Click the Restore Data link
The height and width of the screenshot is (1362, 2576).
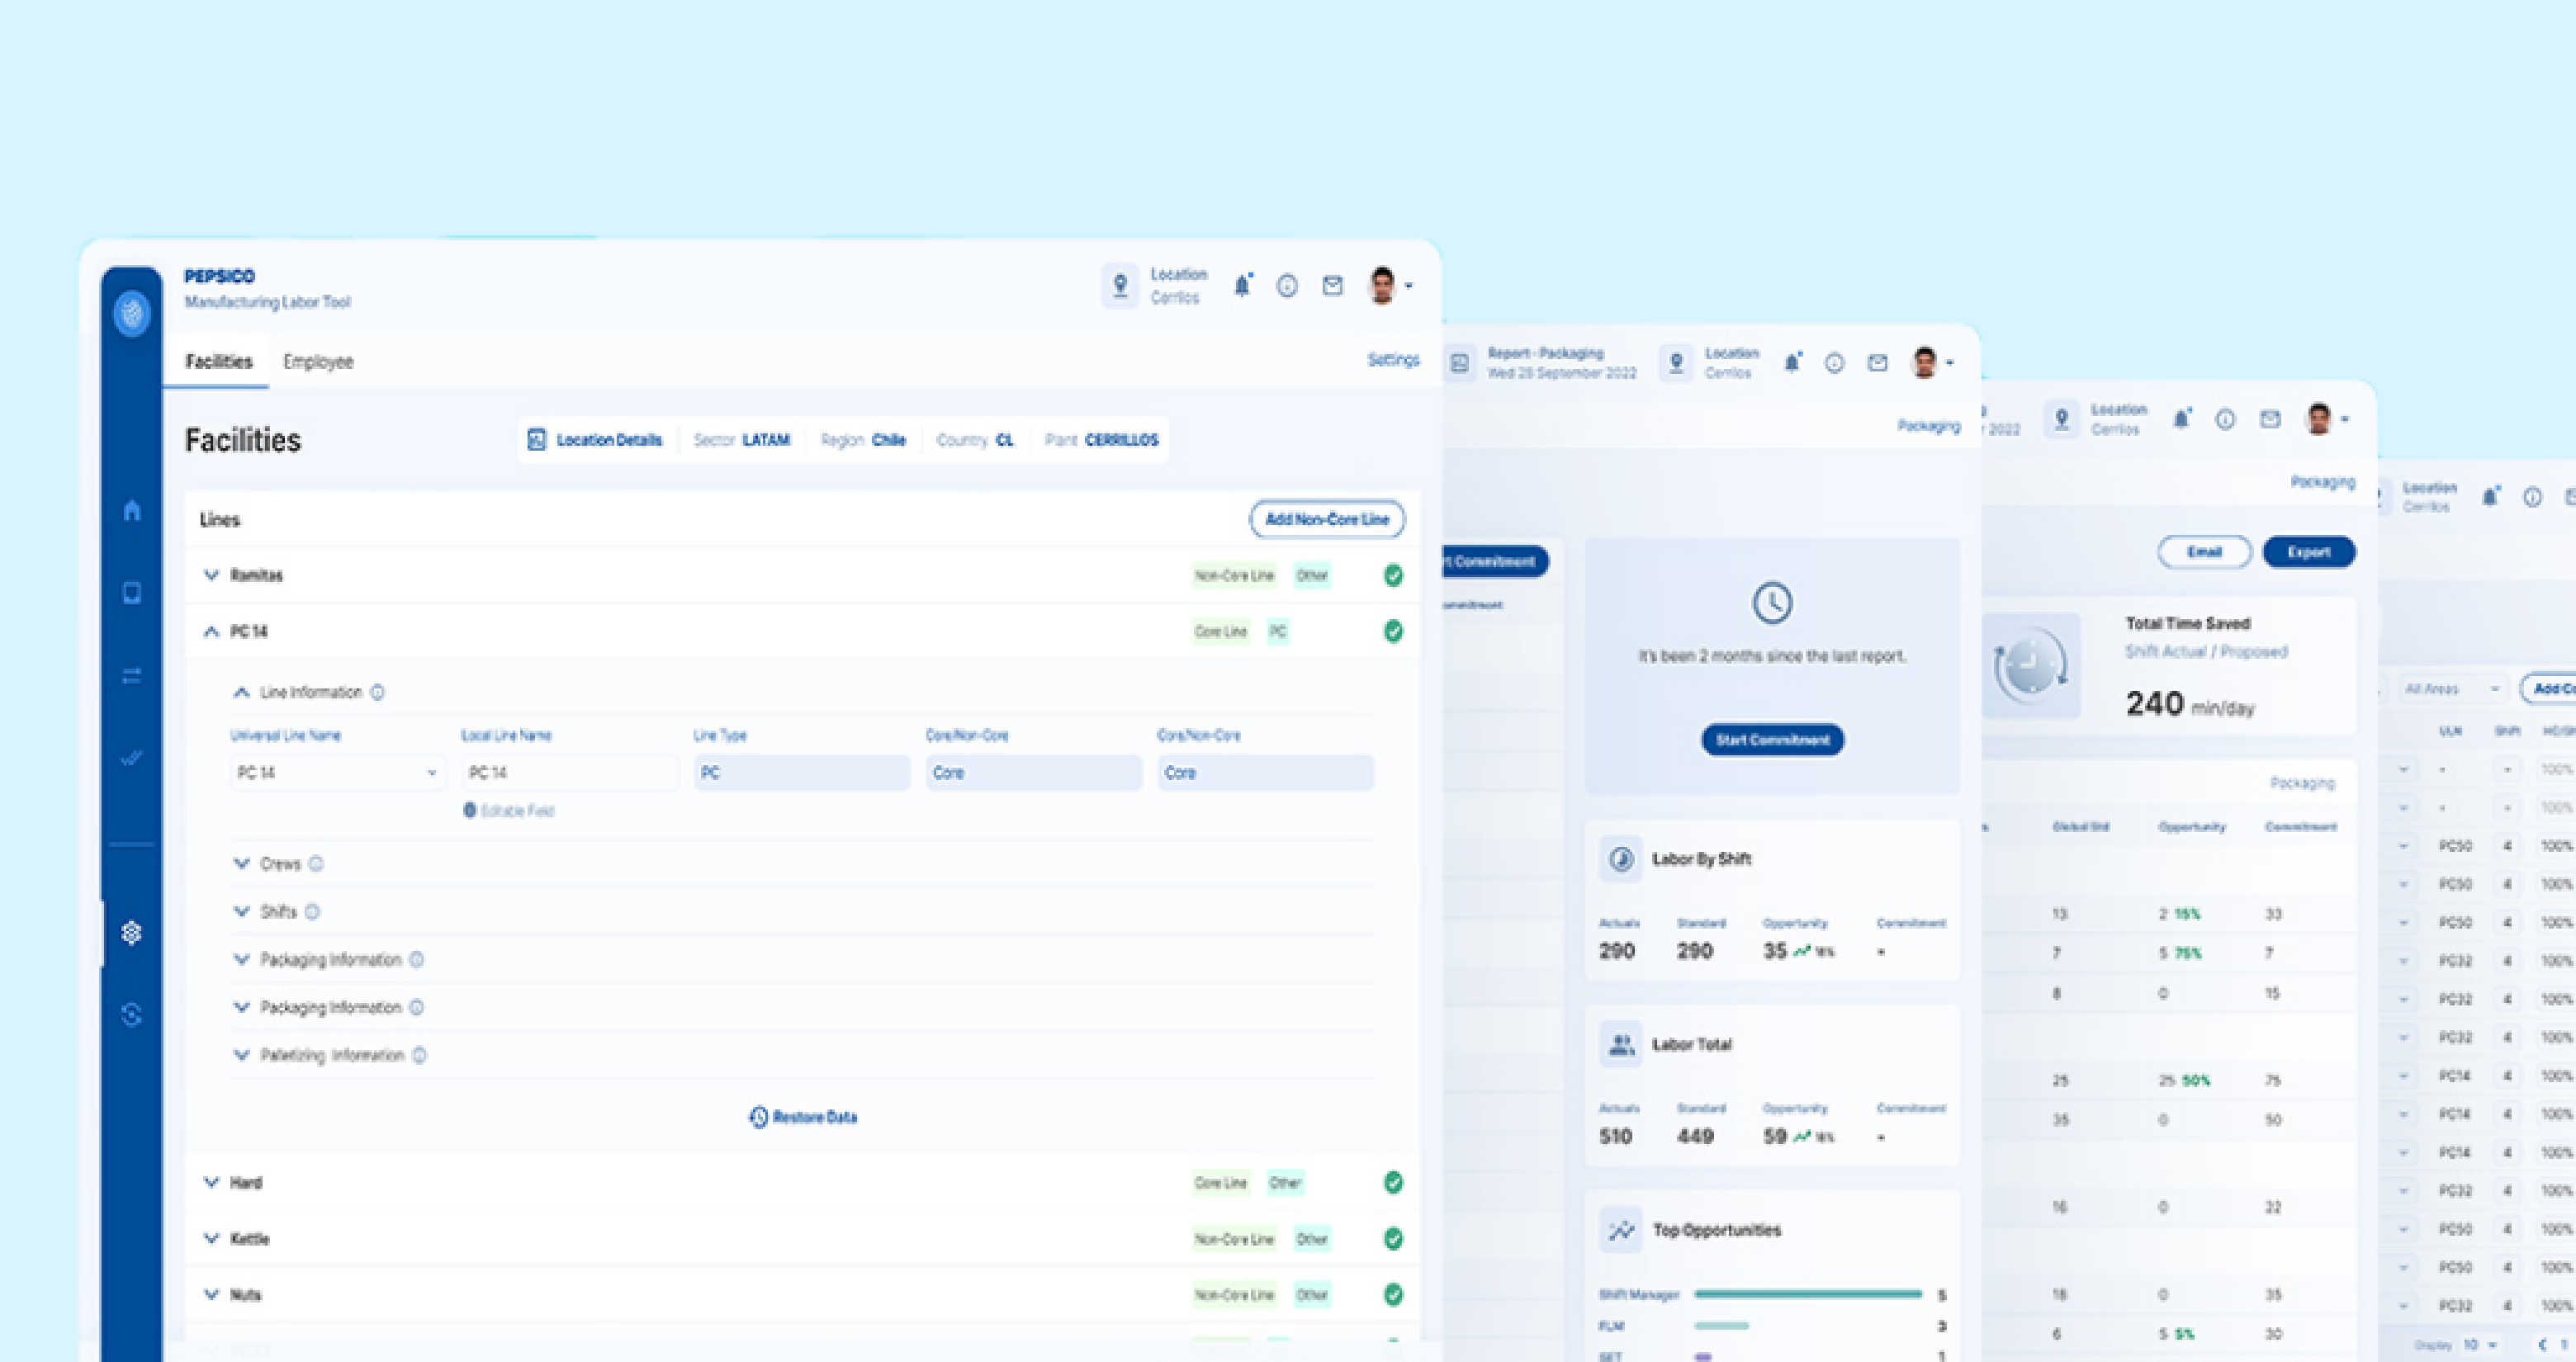pyautogui.click(x=803, y=1117)
